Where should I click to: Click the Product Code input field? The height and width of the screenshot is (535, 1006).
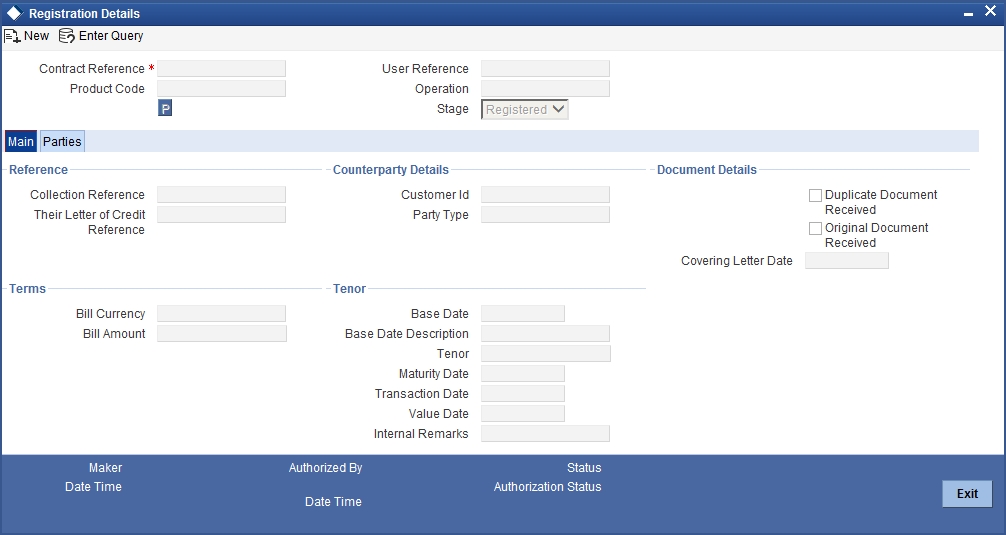(221, 89)
